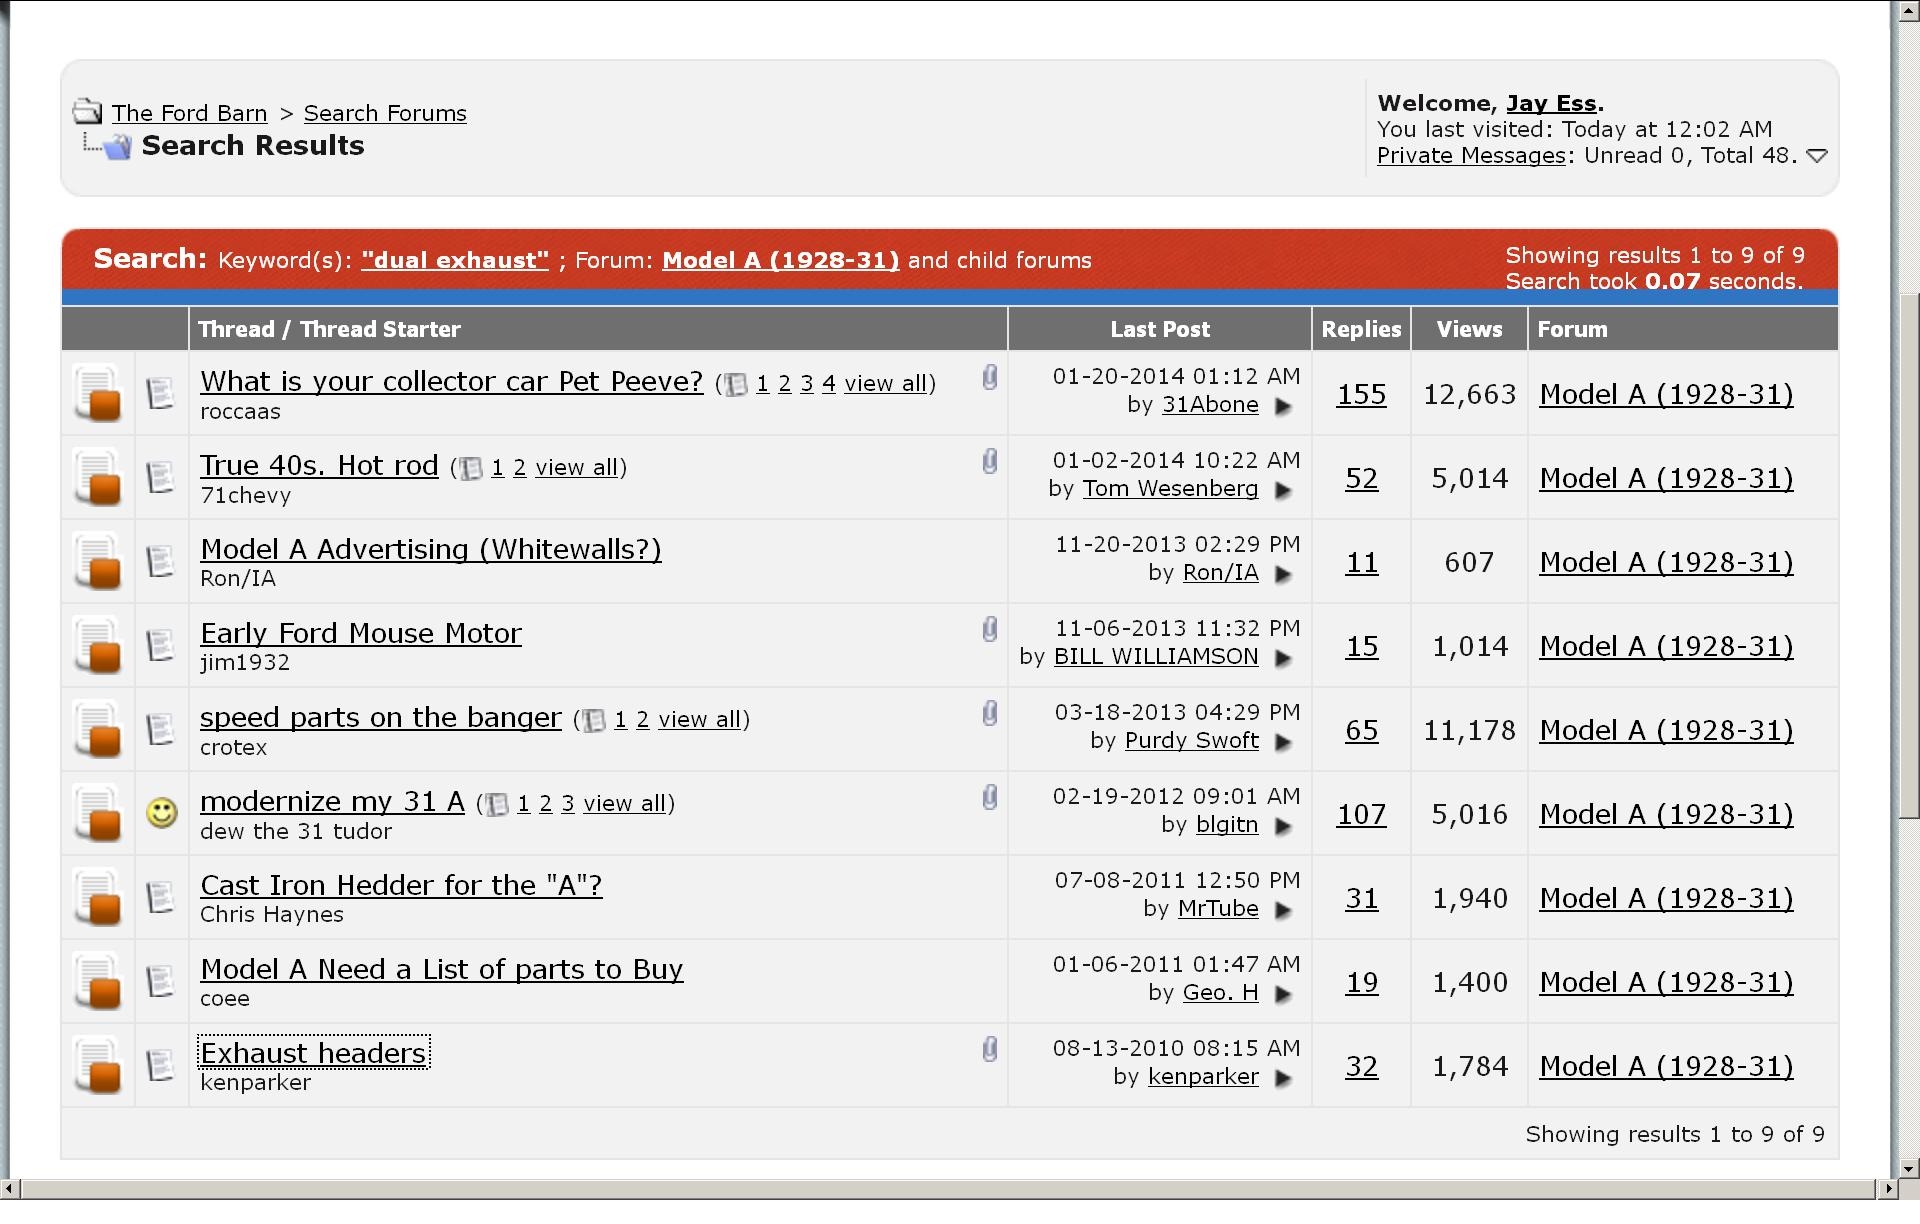Viewport: 1920px width, 1224px height.
Task: Open Model A Need a List of parts to Buy
Action: click(442, 969)
